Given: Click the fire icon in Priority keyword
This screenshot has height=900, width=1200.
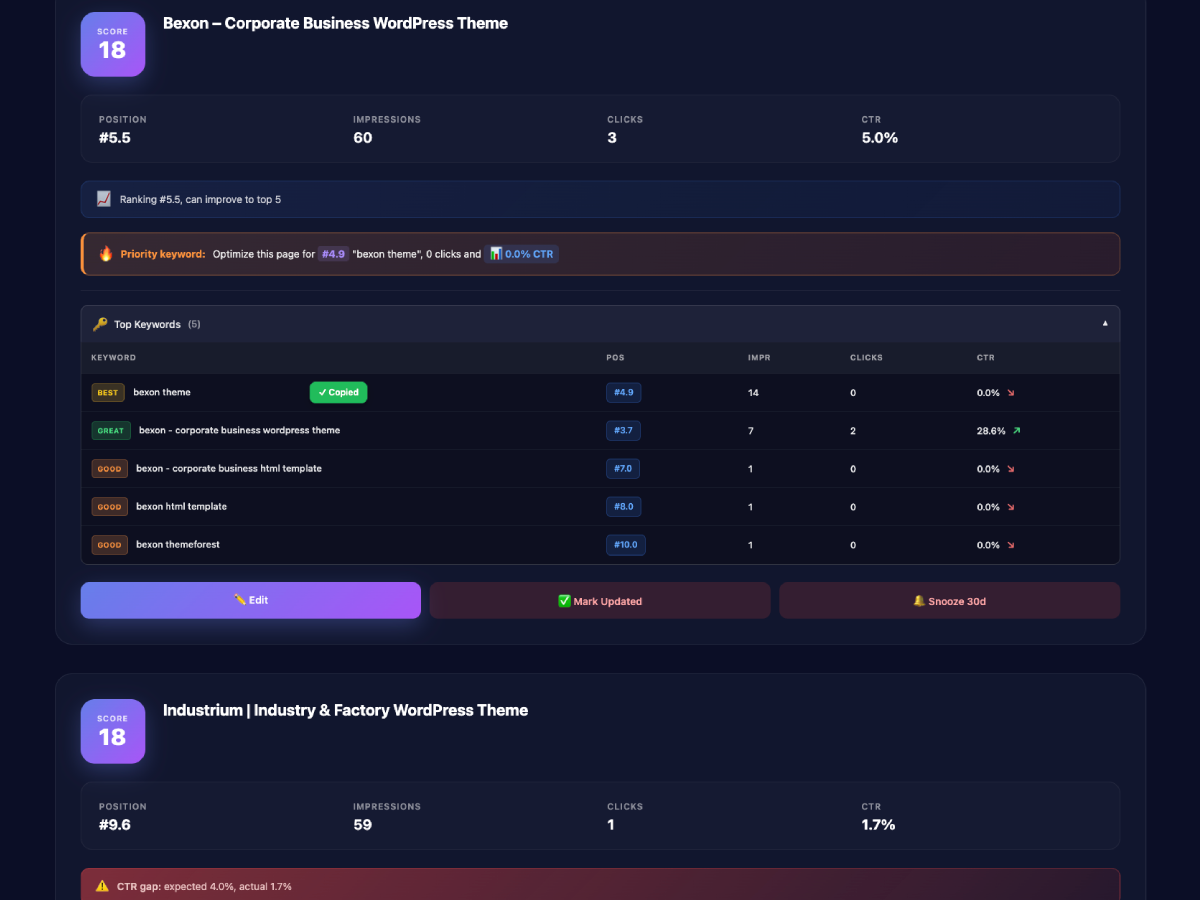Looking at the screenshot, I should [106, 254].
